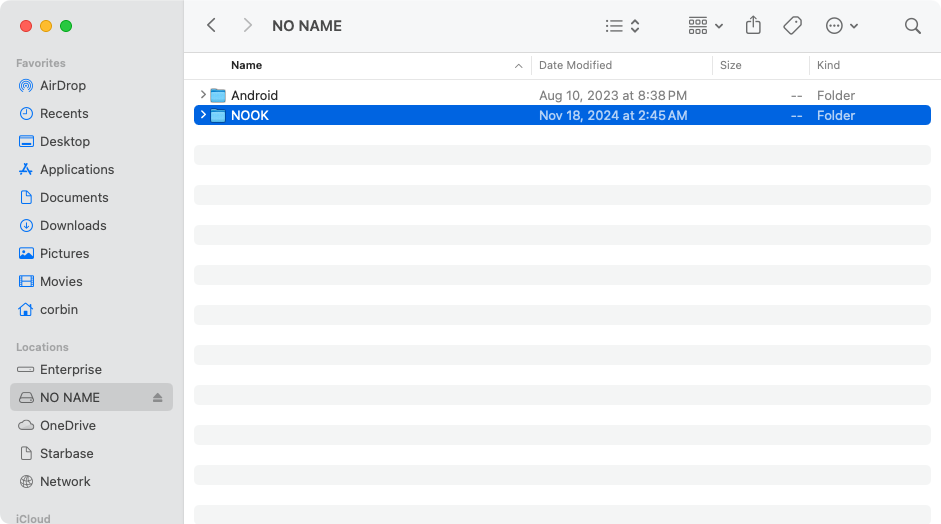Click the Applications sidebar icon
941x524 pixels.
click(x=26, y=169)
